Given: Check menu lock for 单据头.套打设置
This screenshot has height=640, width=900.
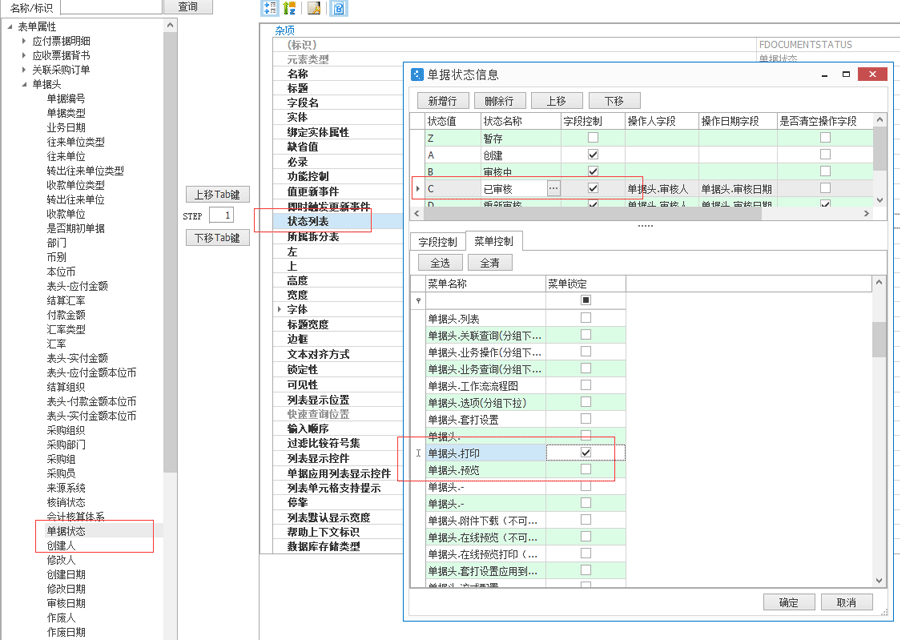Looking at the screenshot, I should [x=585, y=418].
